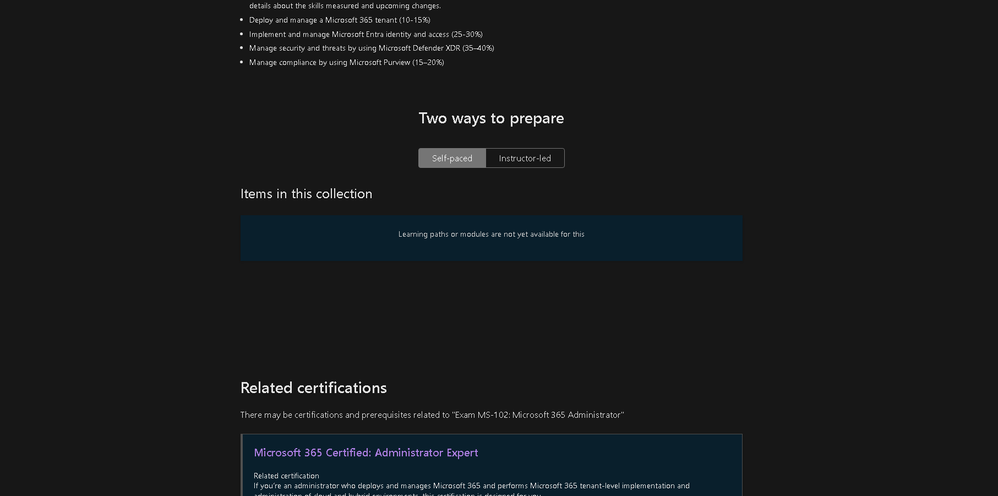Select 'Manage security and threats' Defender XDR text
This screenshot has height=496, width=998.
pos(372,48)
